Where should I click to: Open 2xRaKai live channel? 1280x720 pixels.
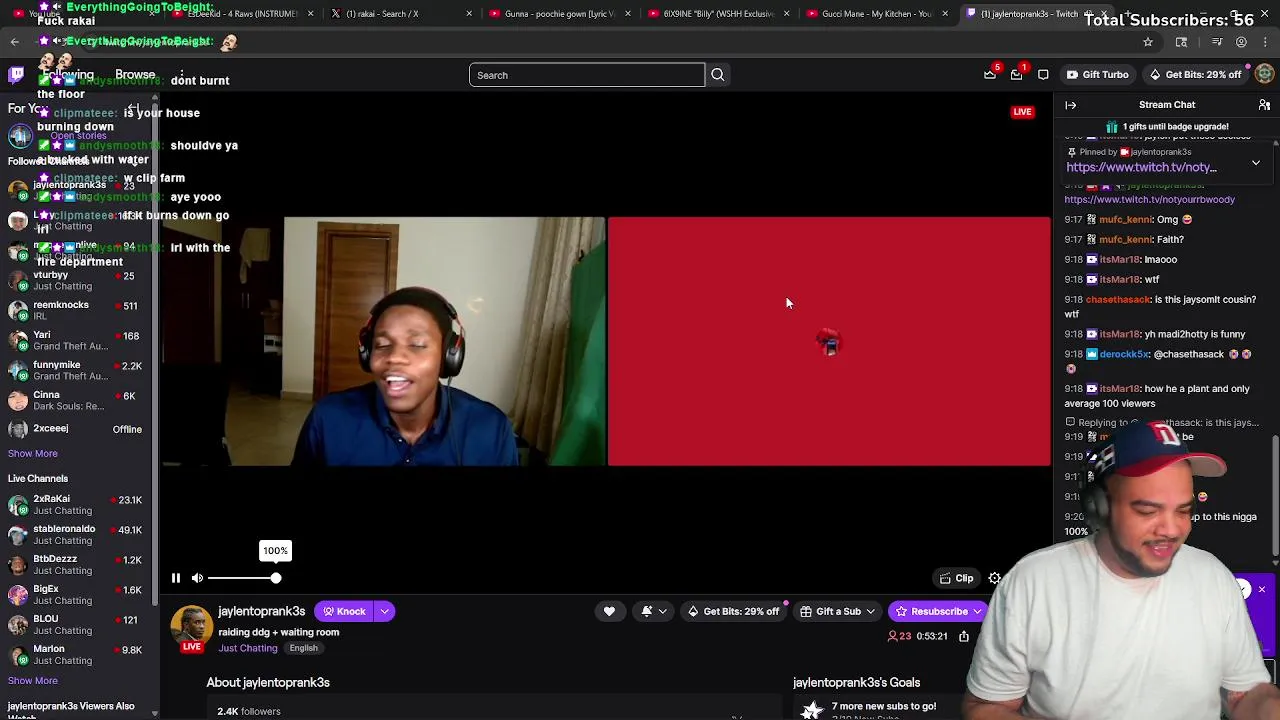click(x=78, y=504)
